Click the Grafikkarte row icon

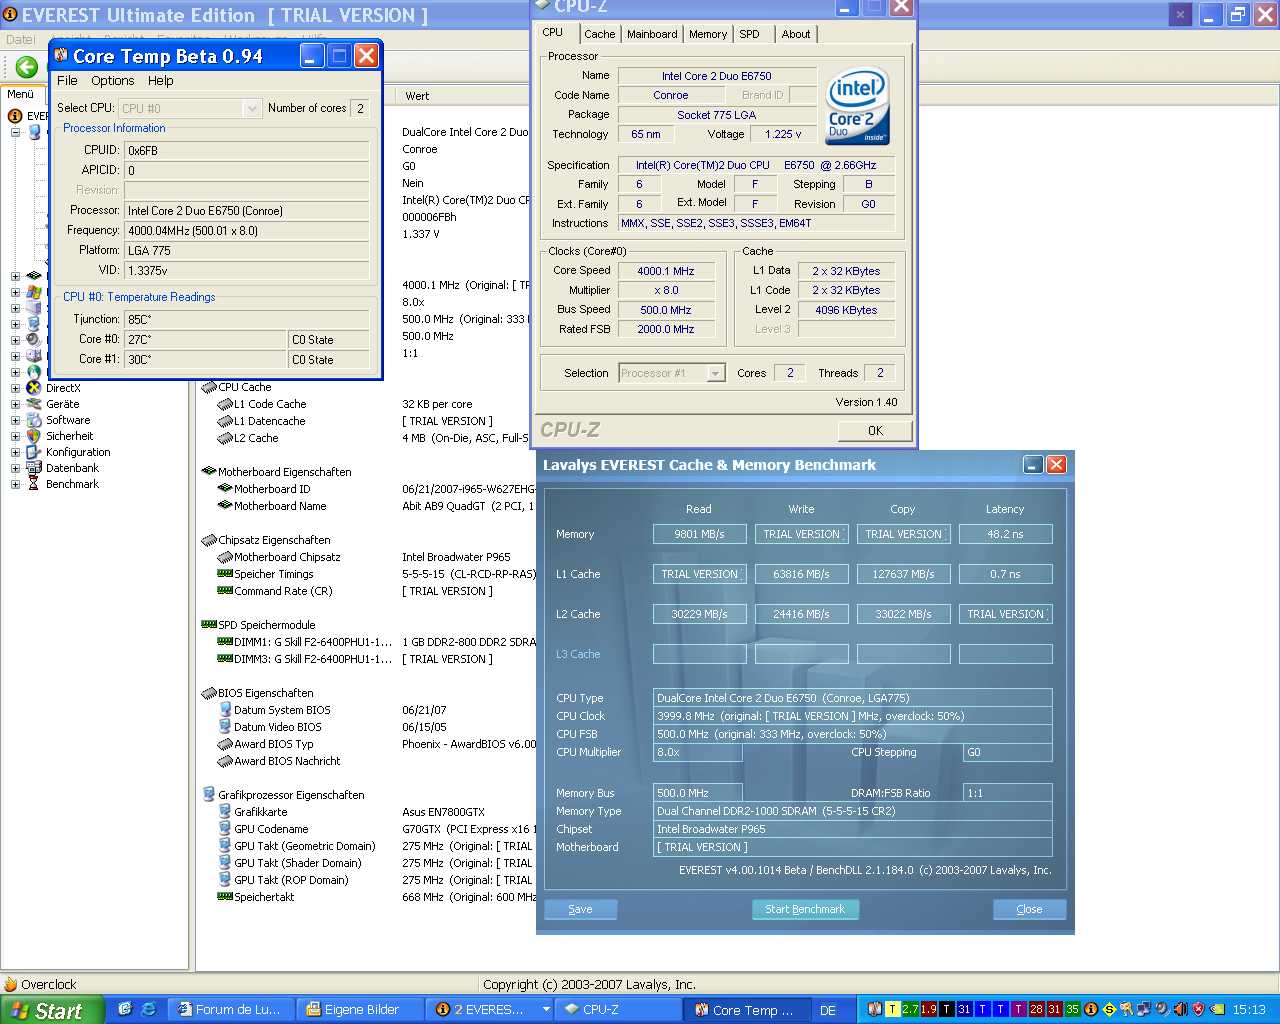tap(225, 812)
